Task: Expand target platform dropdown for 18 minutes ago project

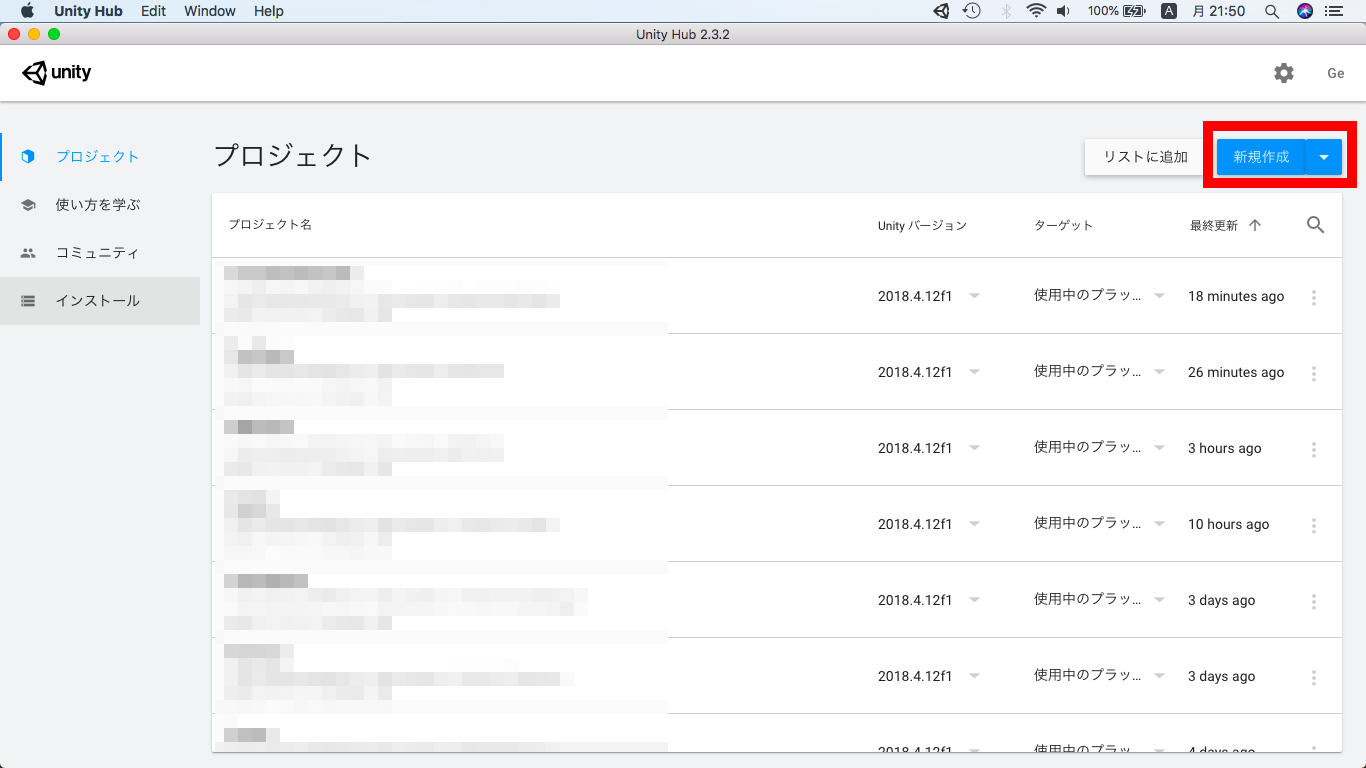Action: [x=1159, y=296]
